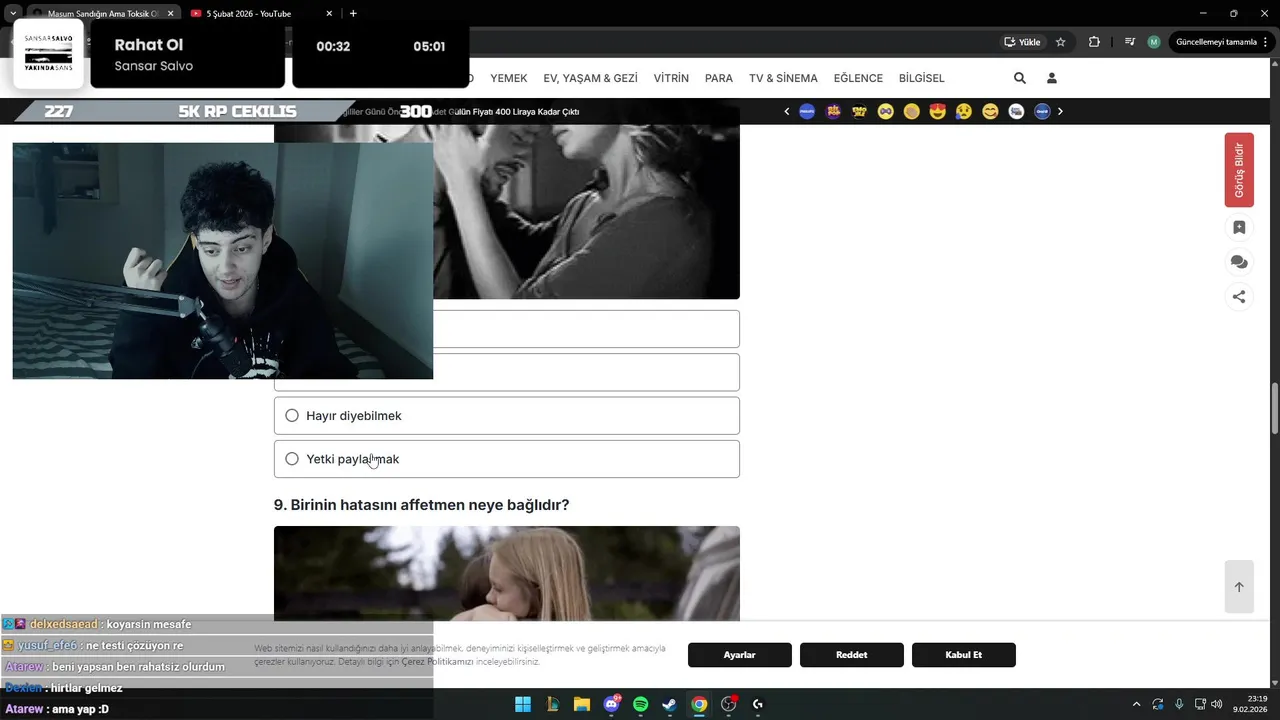Viewport: 1280px width, 720px height.
Task: Show previous categories with left chevron
Action: tap(786, 112)
